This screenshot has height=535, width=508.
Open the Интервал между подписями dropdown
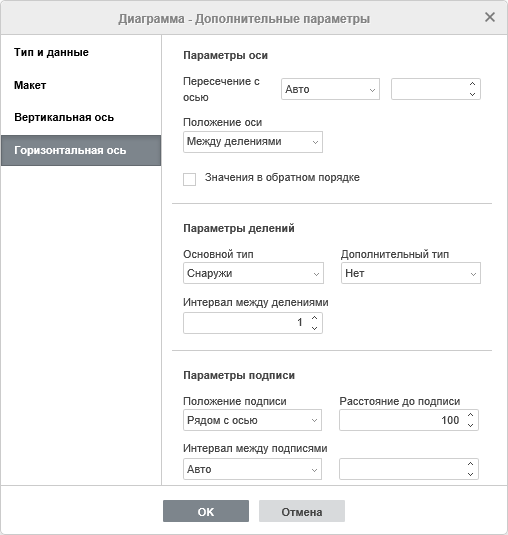(x=252, y=469)
